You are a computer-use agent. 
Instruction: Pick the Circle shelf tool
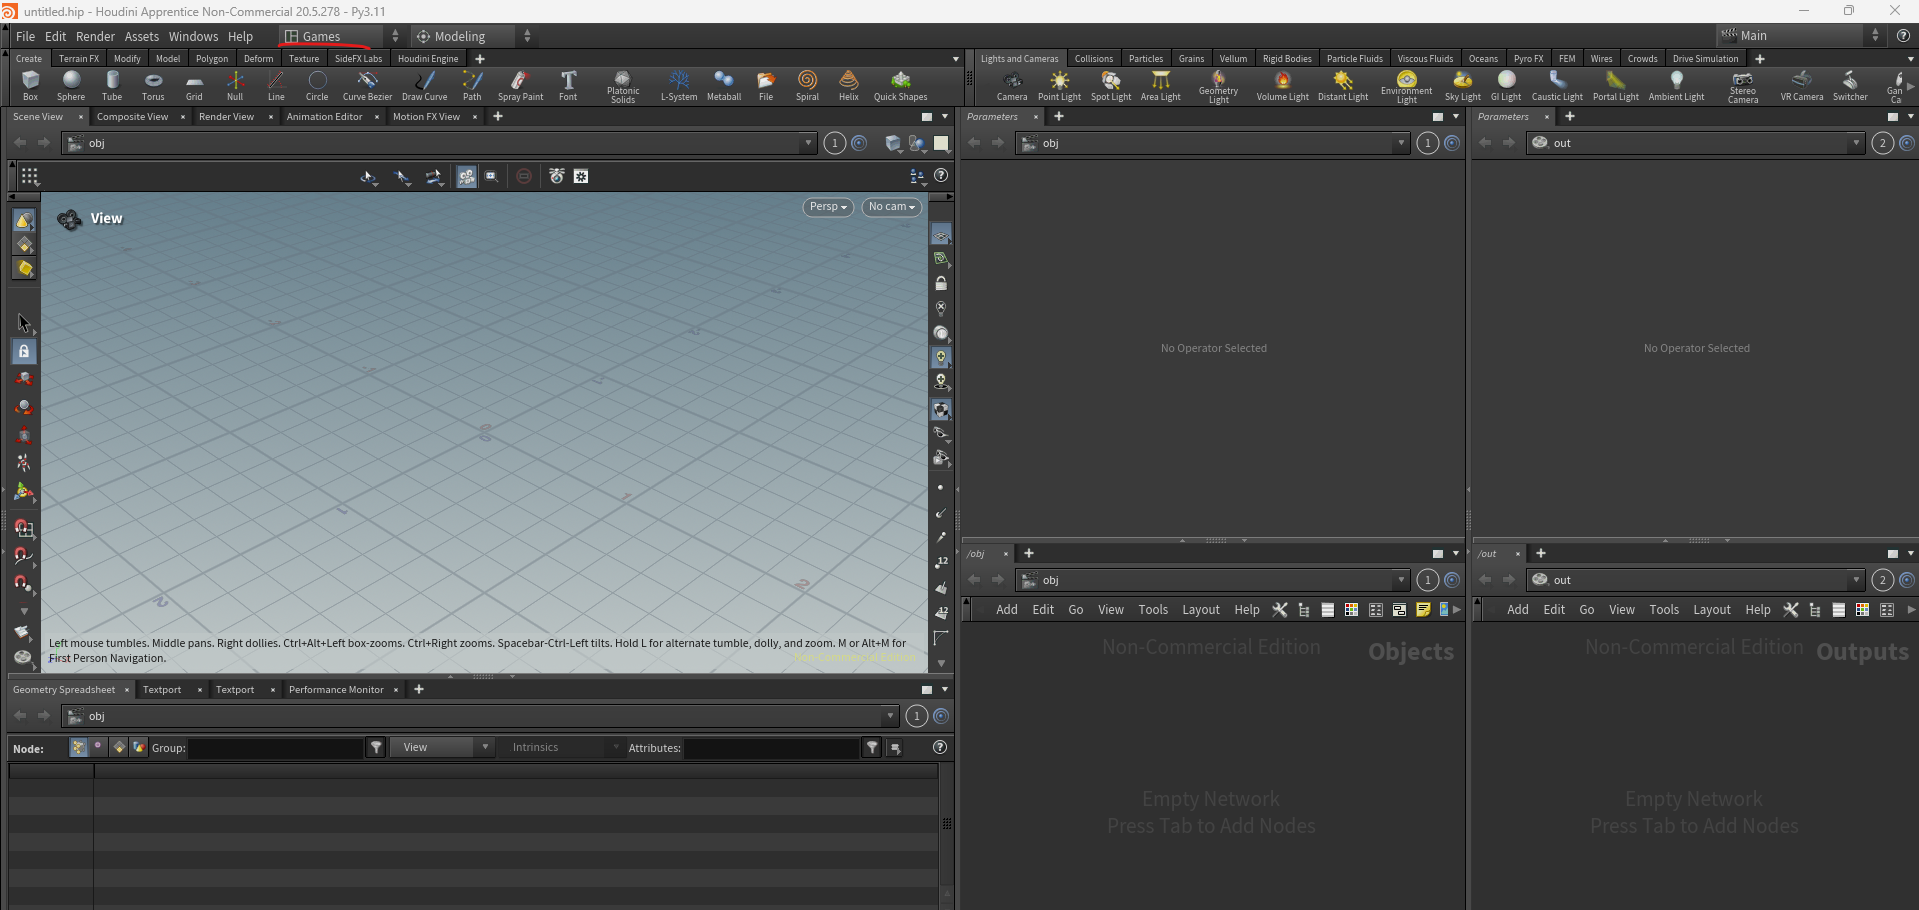tap(317, 86)
